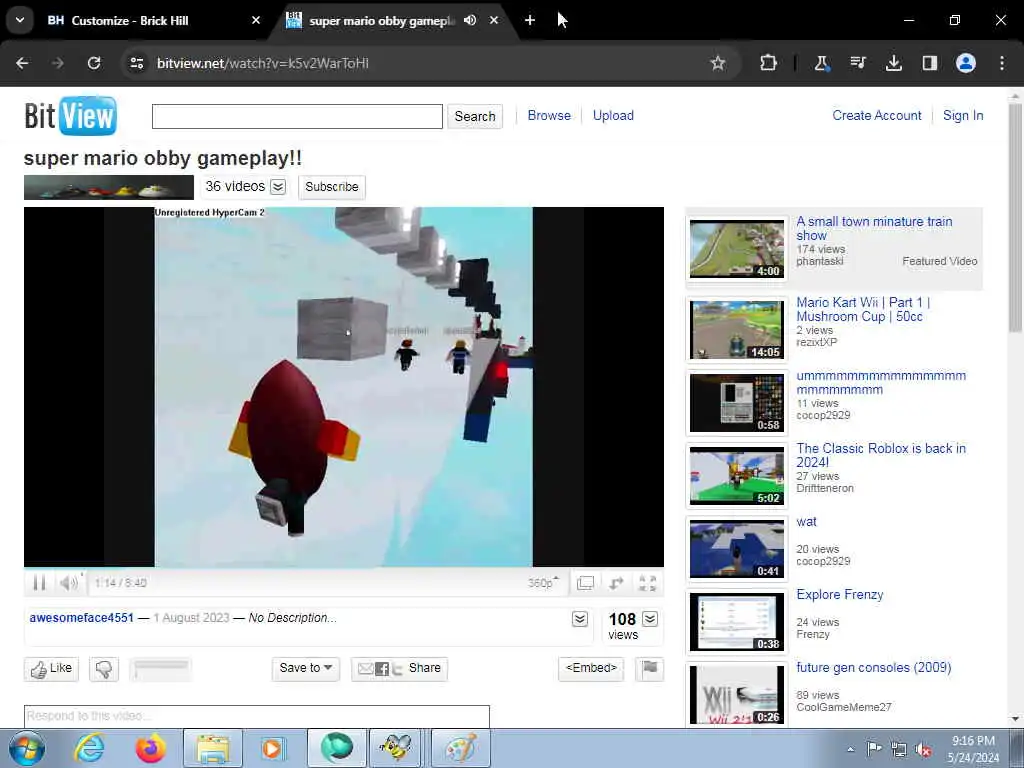The width and height of the screenshot is (1024, 768).
Task: Click the pop-out arrows player icon
Action: [616, 583]
